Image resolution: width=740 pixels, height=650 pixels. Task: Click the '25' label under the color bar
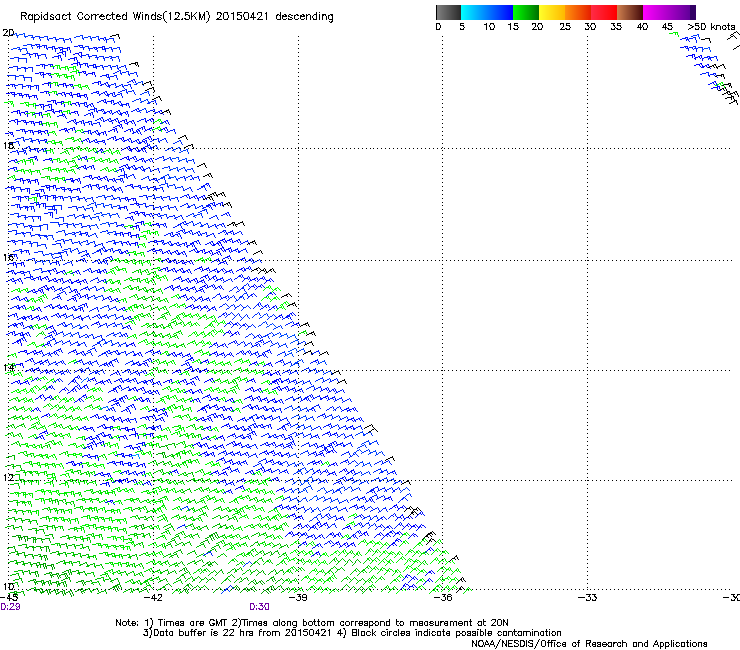[565, 26]
